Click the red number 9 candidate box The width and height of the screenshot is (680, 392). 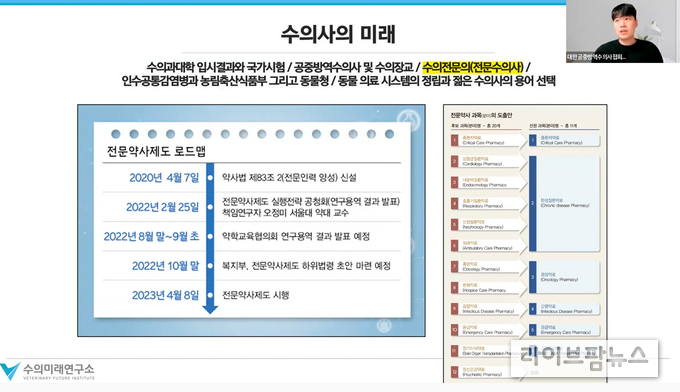pyautogui.click(x=454, y=309)
